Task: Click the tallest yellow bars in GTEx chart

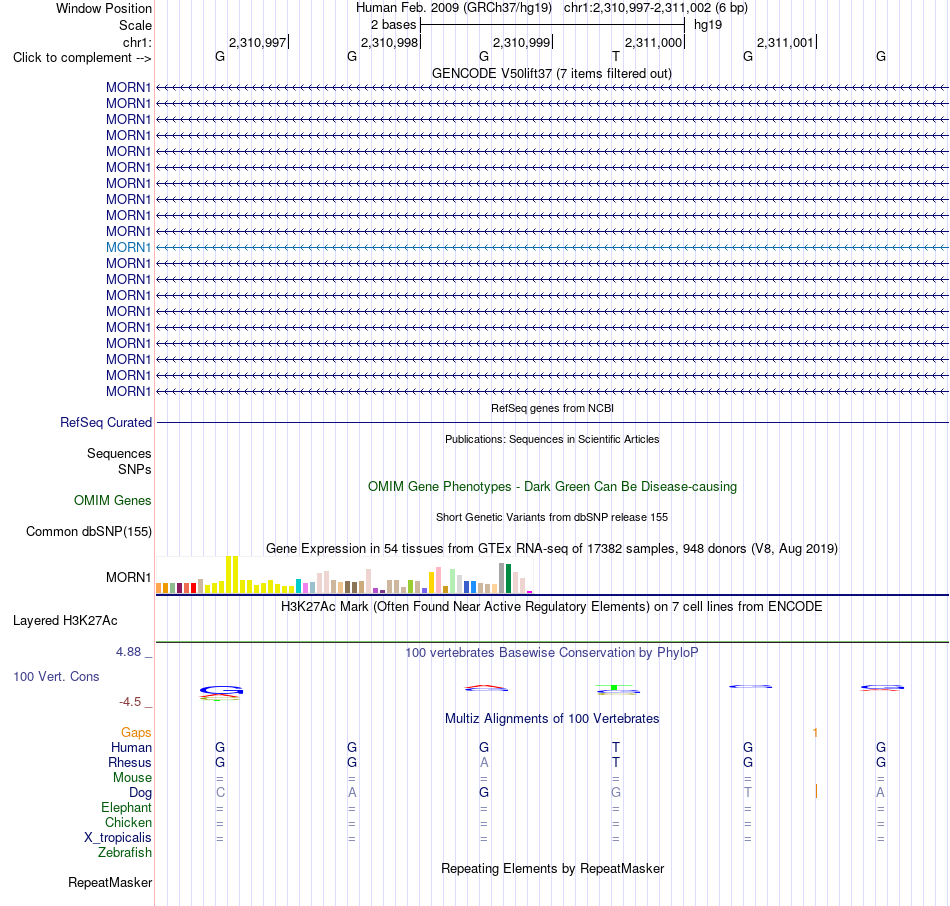Action: point(232,575)
